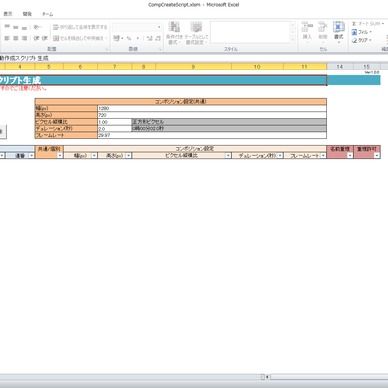Image resolution: width=388 pixels, height=388 pixels.
Task: Align cell text to the right
Action: [x=24, y=38]
